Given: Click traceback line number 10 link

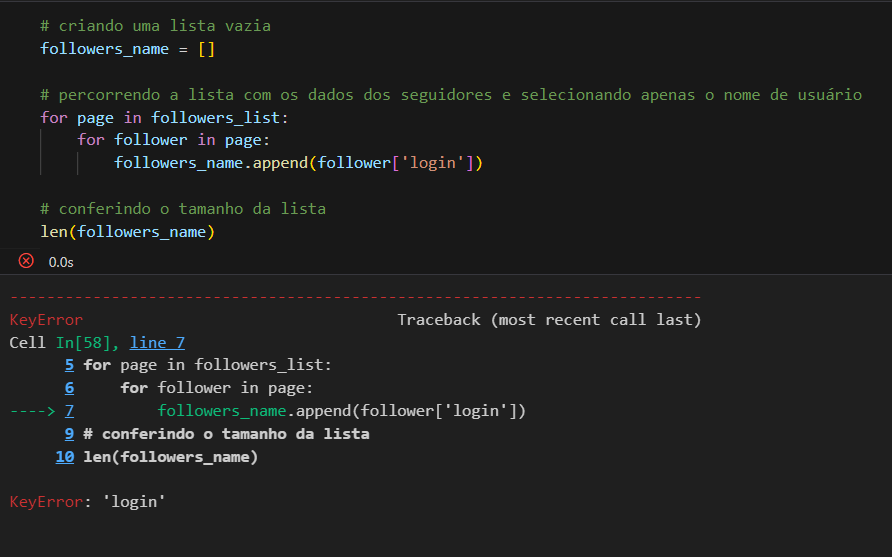Looking at the screenshot, I should pos(65,457).
